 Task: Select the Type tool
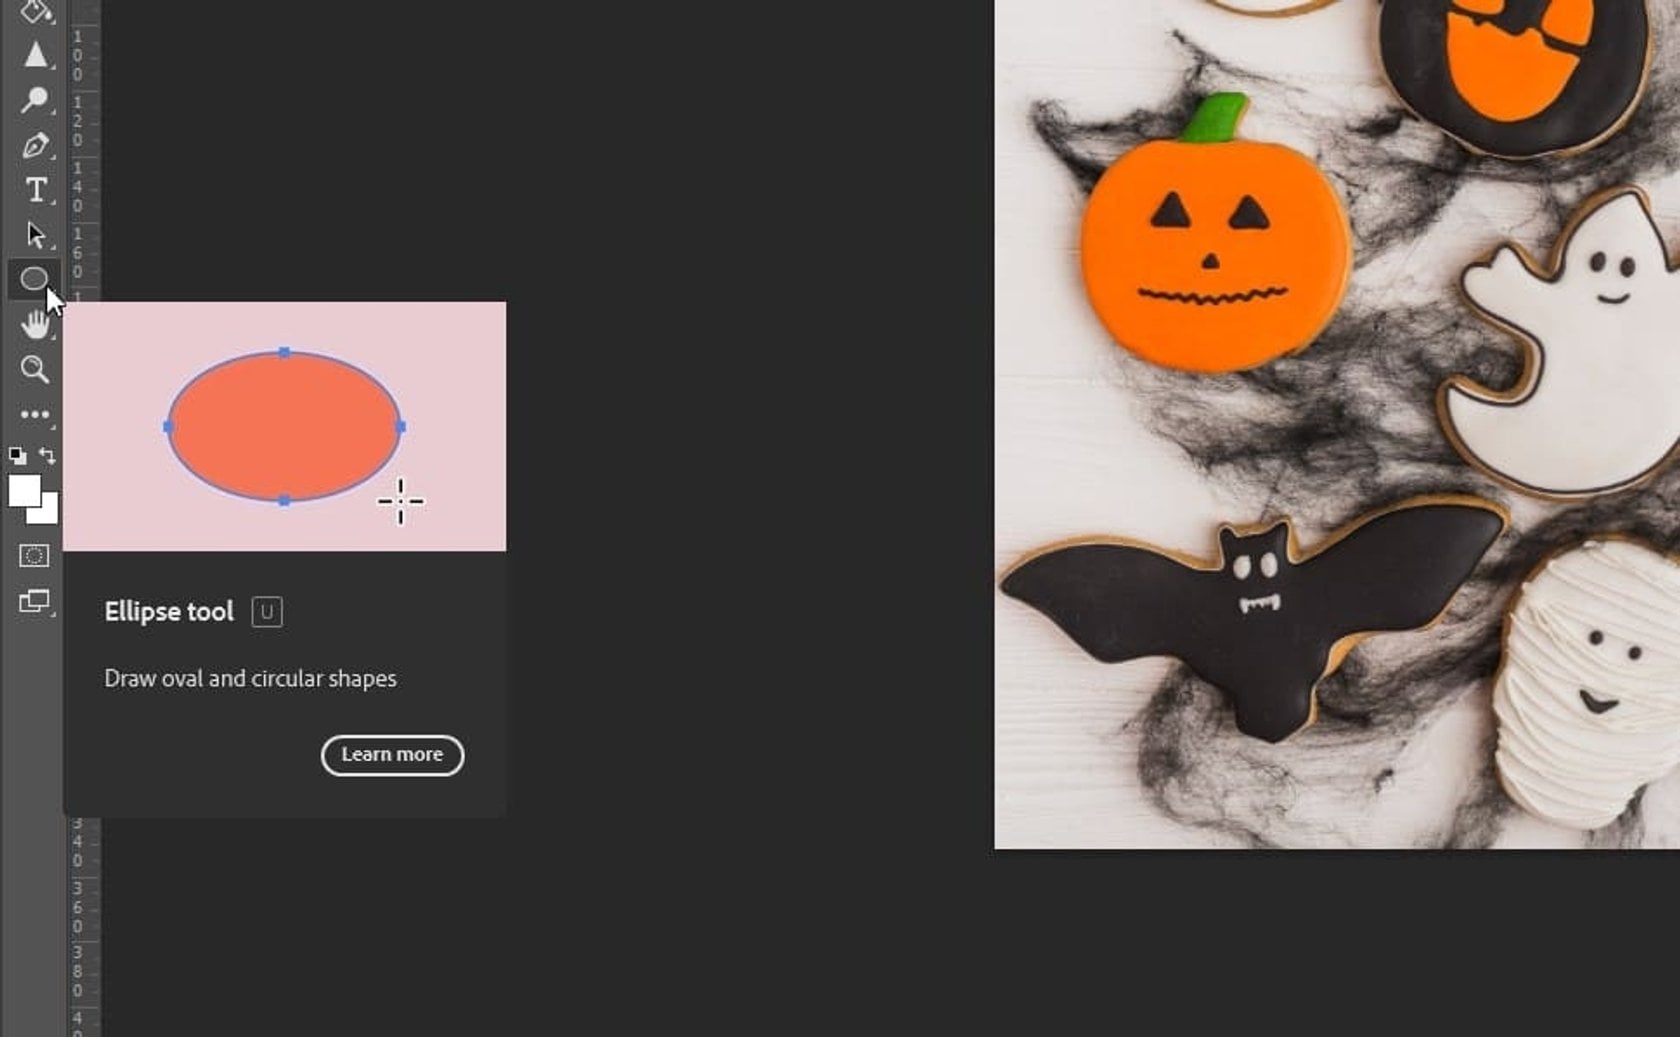tap(35, 190)
